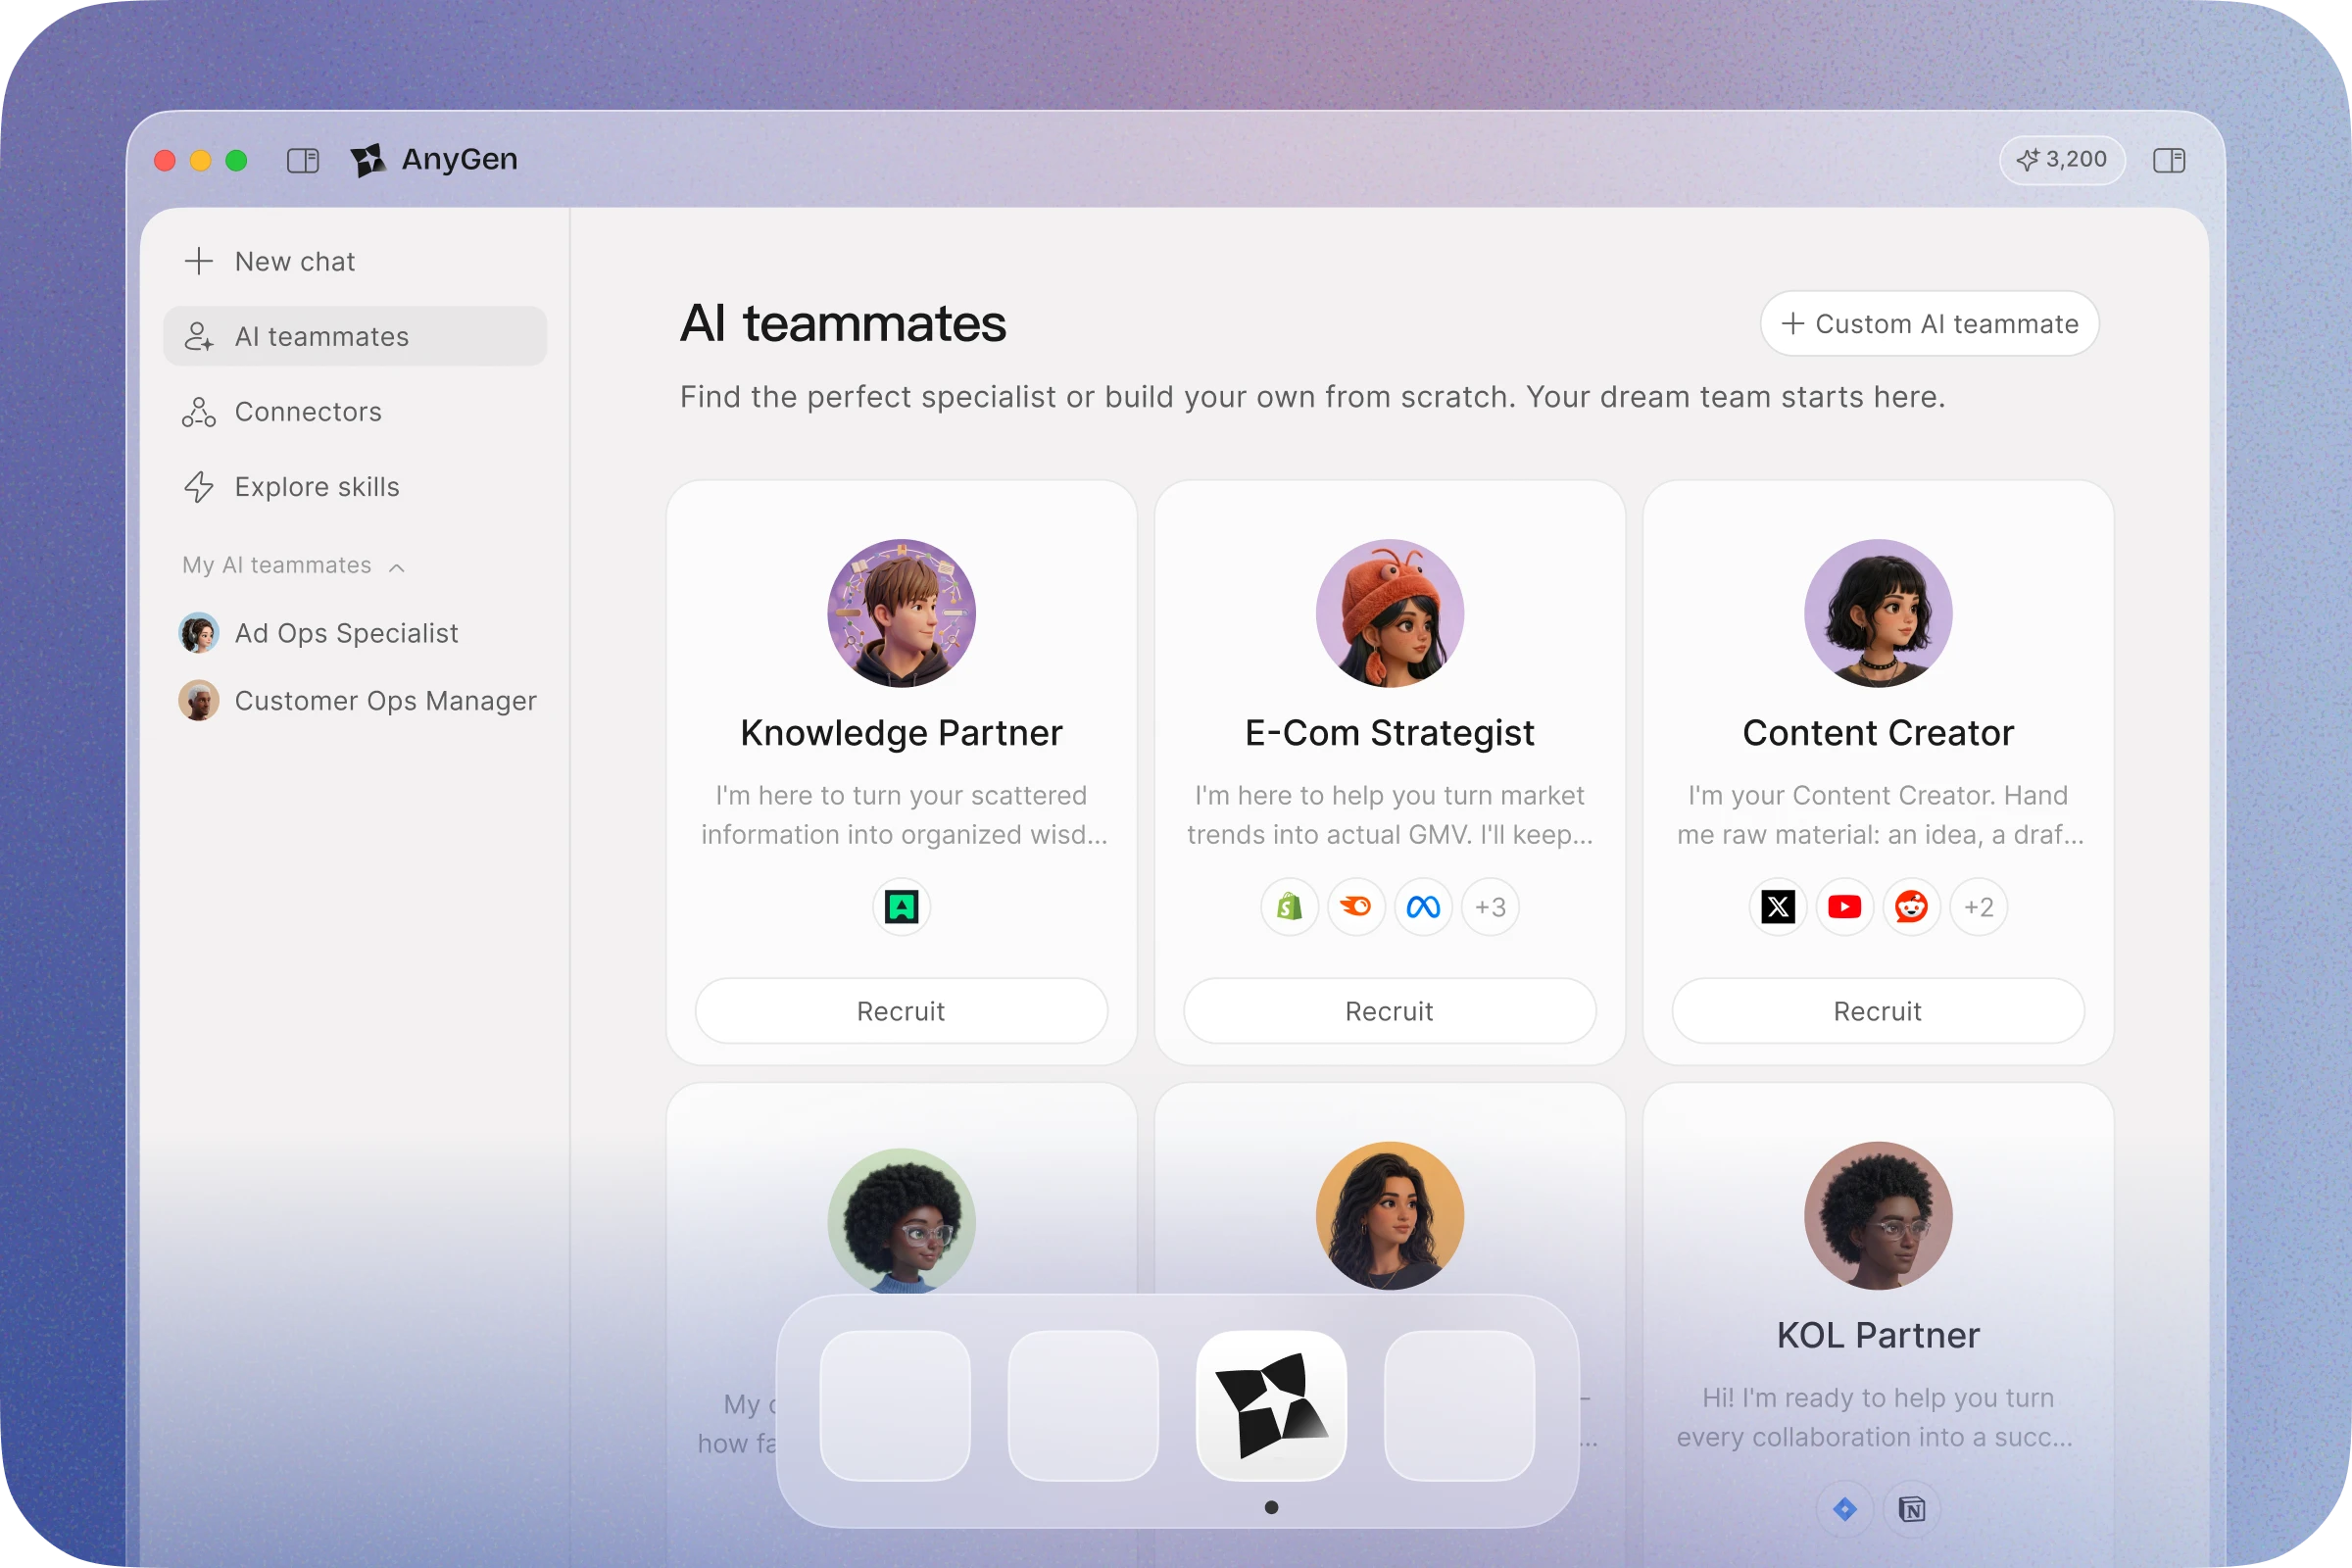Viewport: 2352px width, 1568px height.
Task: Recruit the Knowledge Partner
Action: tap(901, 1011)
